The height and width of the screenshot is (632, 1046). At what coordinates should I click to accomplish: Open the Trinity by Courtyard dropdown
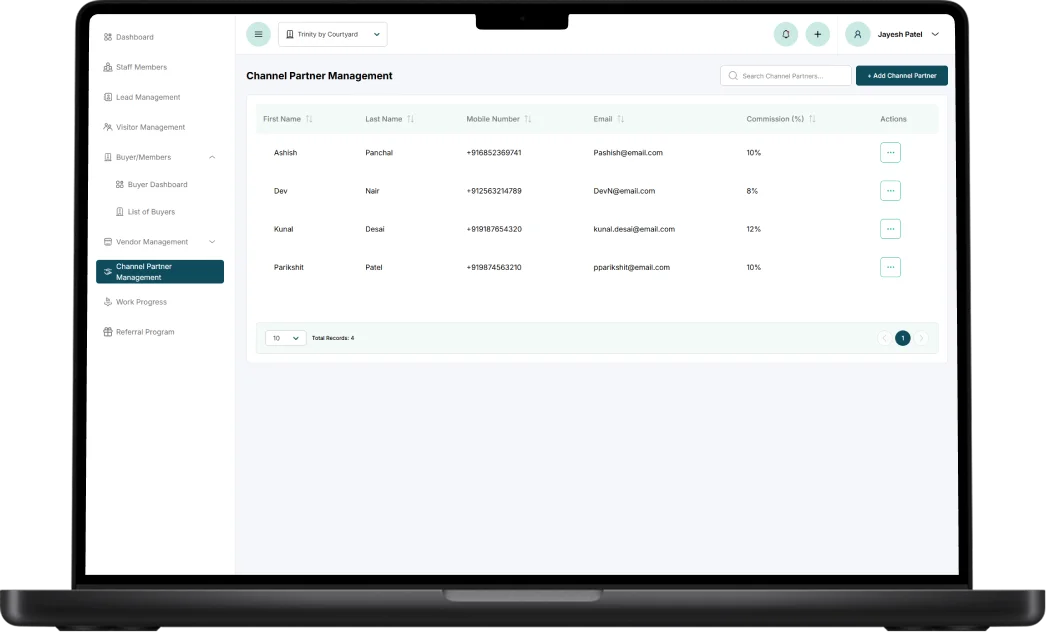(x=332, y=34)
